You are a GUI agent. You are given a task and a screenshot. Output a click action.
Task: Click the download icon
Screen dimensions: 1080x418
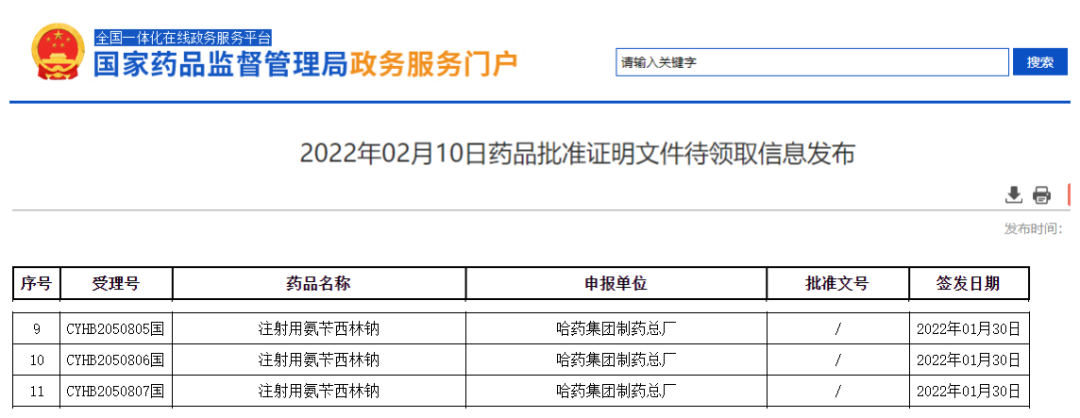[1013, 195]
